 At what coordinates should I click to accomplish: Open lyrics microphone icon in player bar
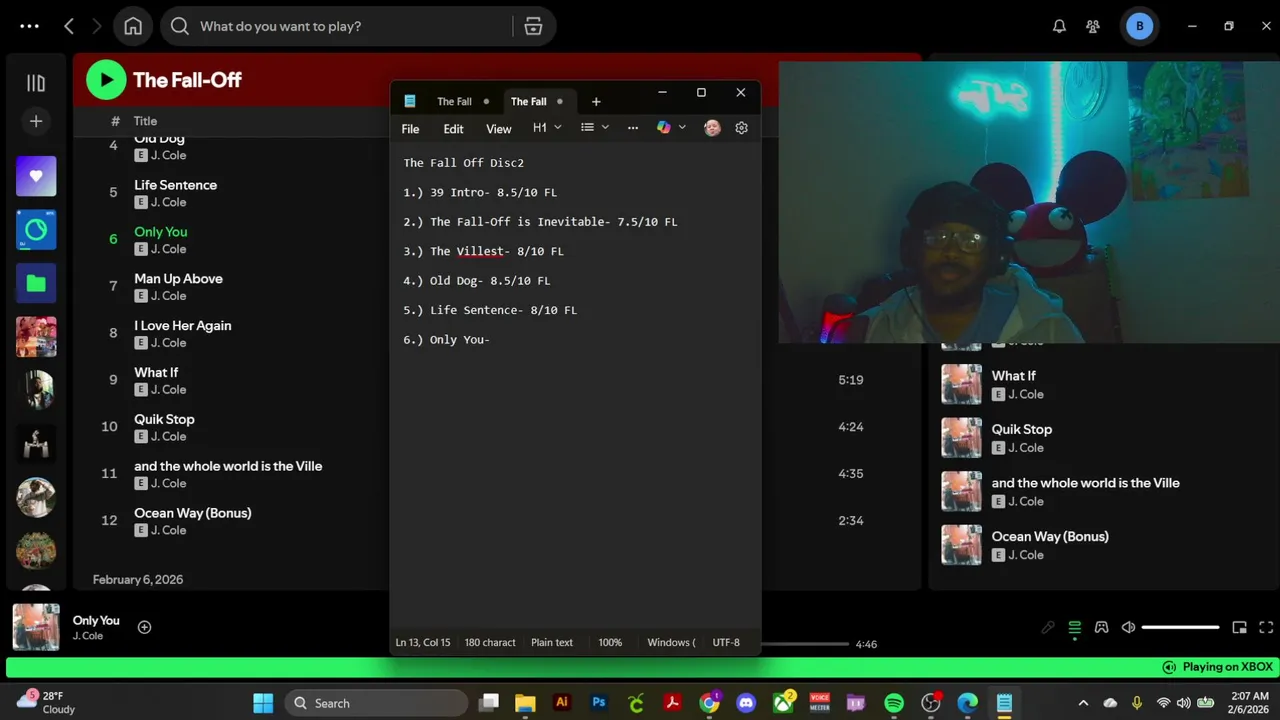pyautogui.click(x=1048, y=627)
